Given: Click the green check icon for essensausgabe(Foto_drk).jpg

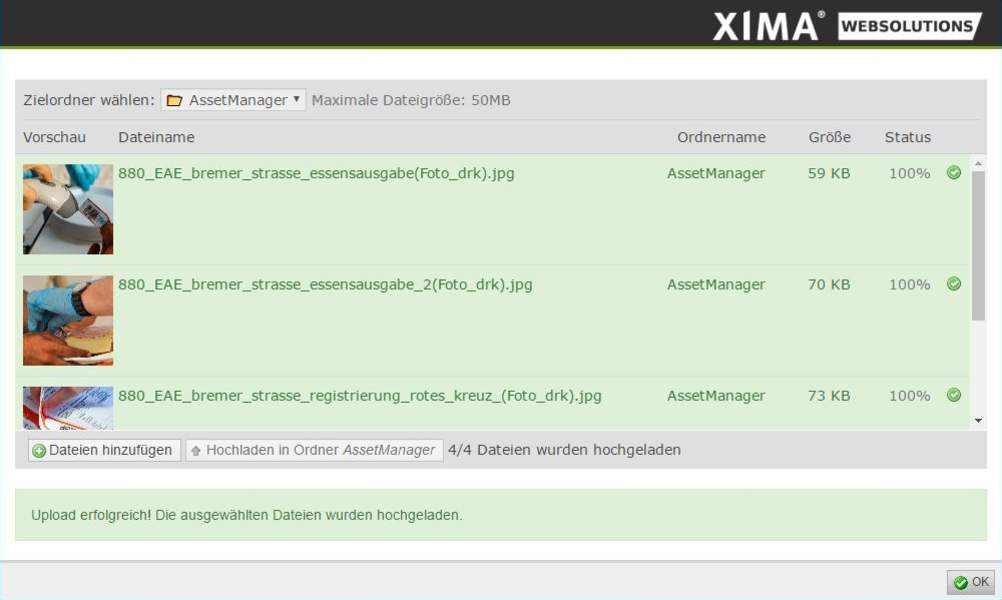Looking at the screenshot, I should [954, 173].
